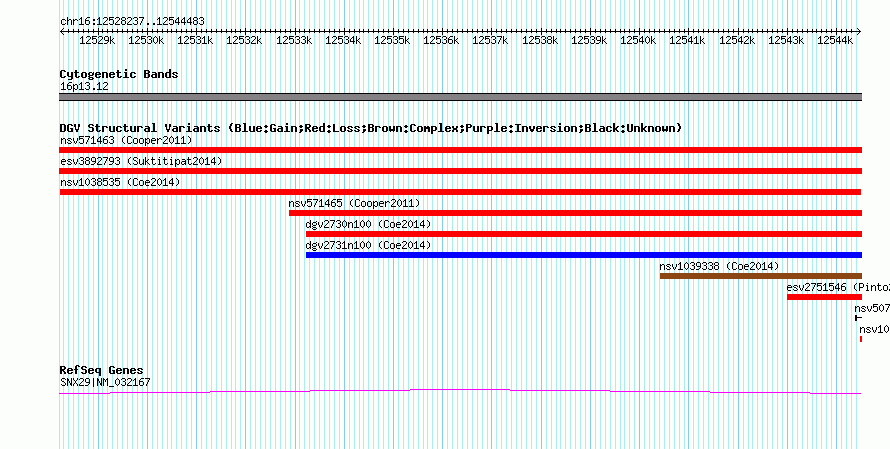Click ruler mark 12538k
The image size is (890, 449).
(x=540, y=41)
